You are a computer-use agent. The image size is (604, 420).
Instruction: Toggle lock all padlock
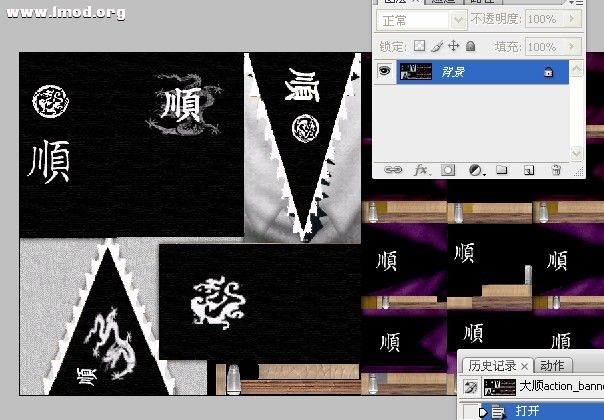470,47
